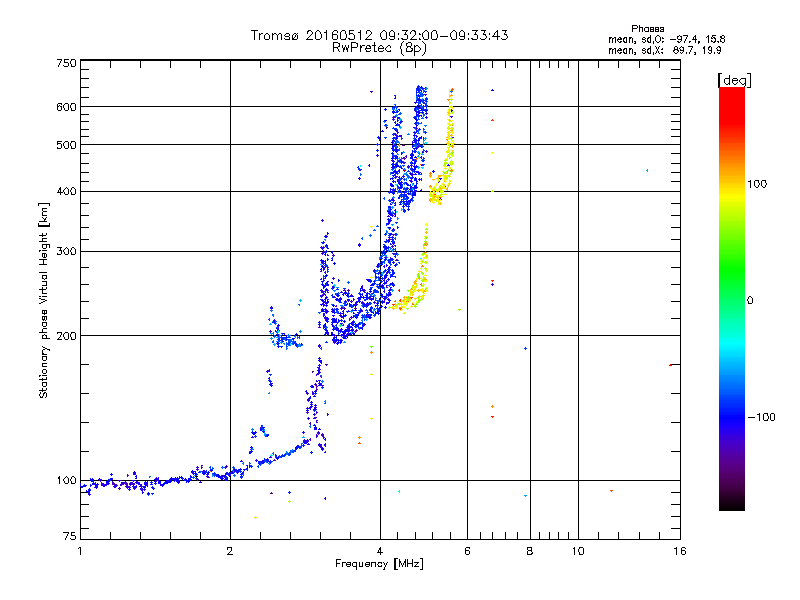Click frequency axis tick label "4"
This screenshot has width=800, height=600.
click(x=380, y=551)
